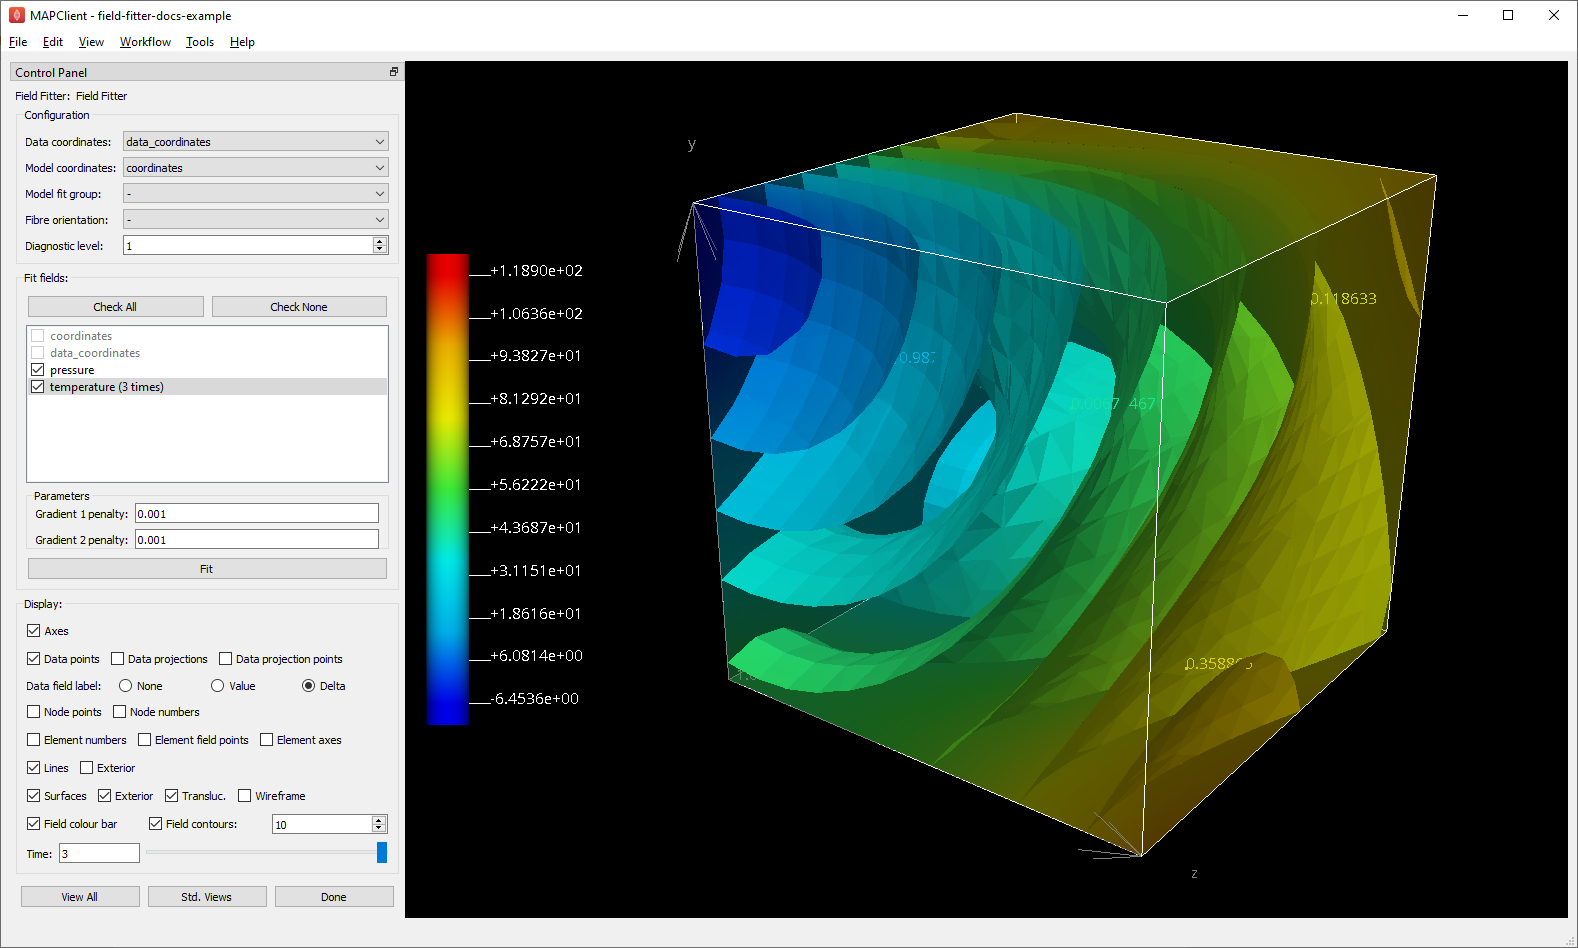Undock the Control Panel with float icon

(x=394, y=72)
